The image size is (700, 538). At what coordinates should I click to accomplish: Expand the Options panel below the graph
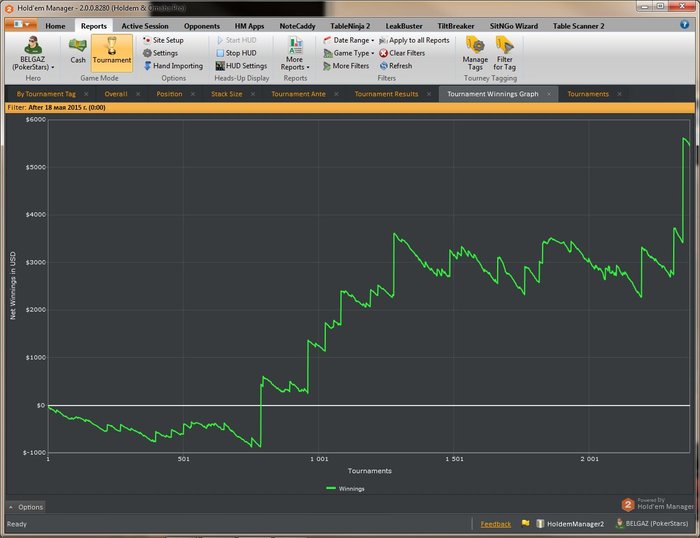26,507
